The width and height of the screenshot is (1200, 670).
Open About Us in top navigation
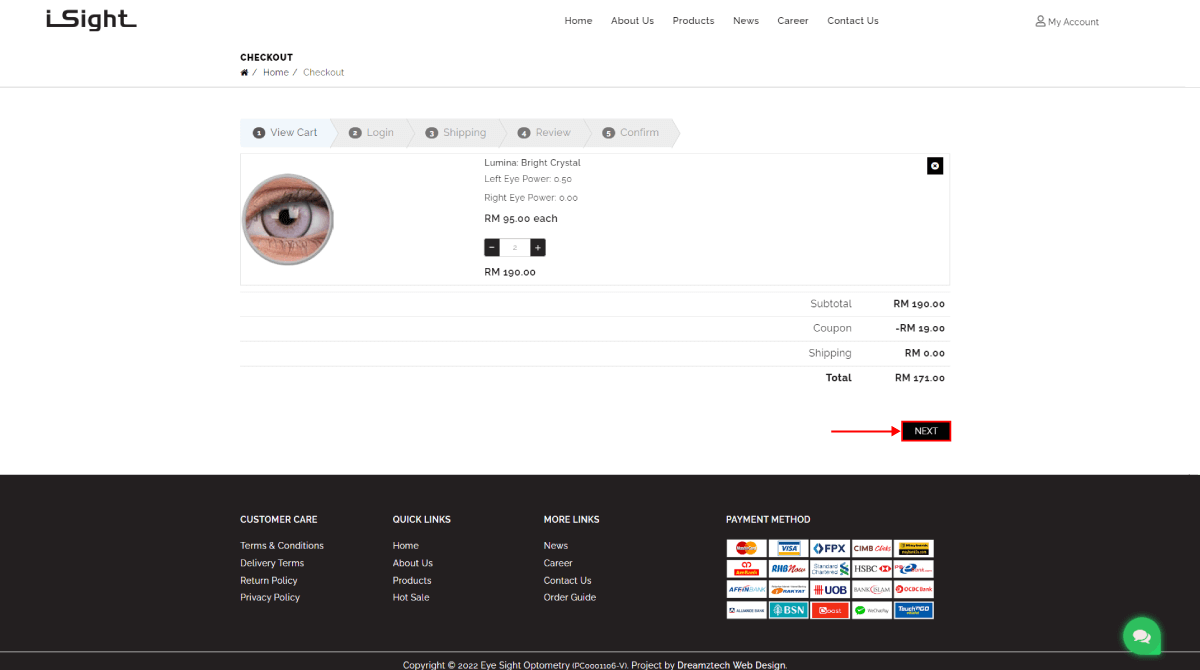(632, 21)
